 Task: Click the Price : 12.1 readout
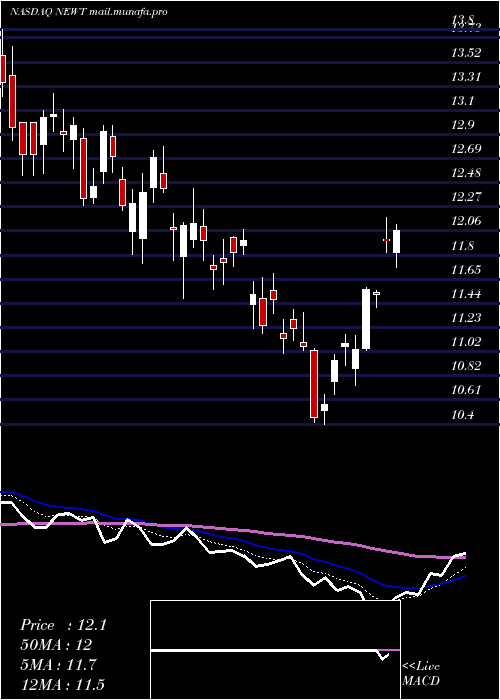[63, 625]
